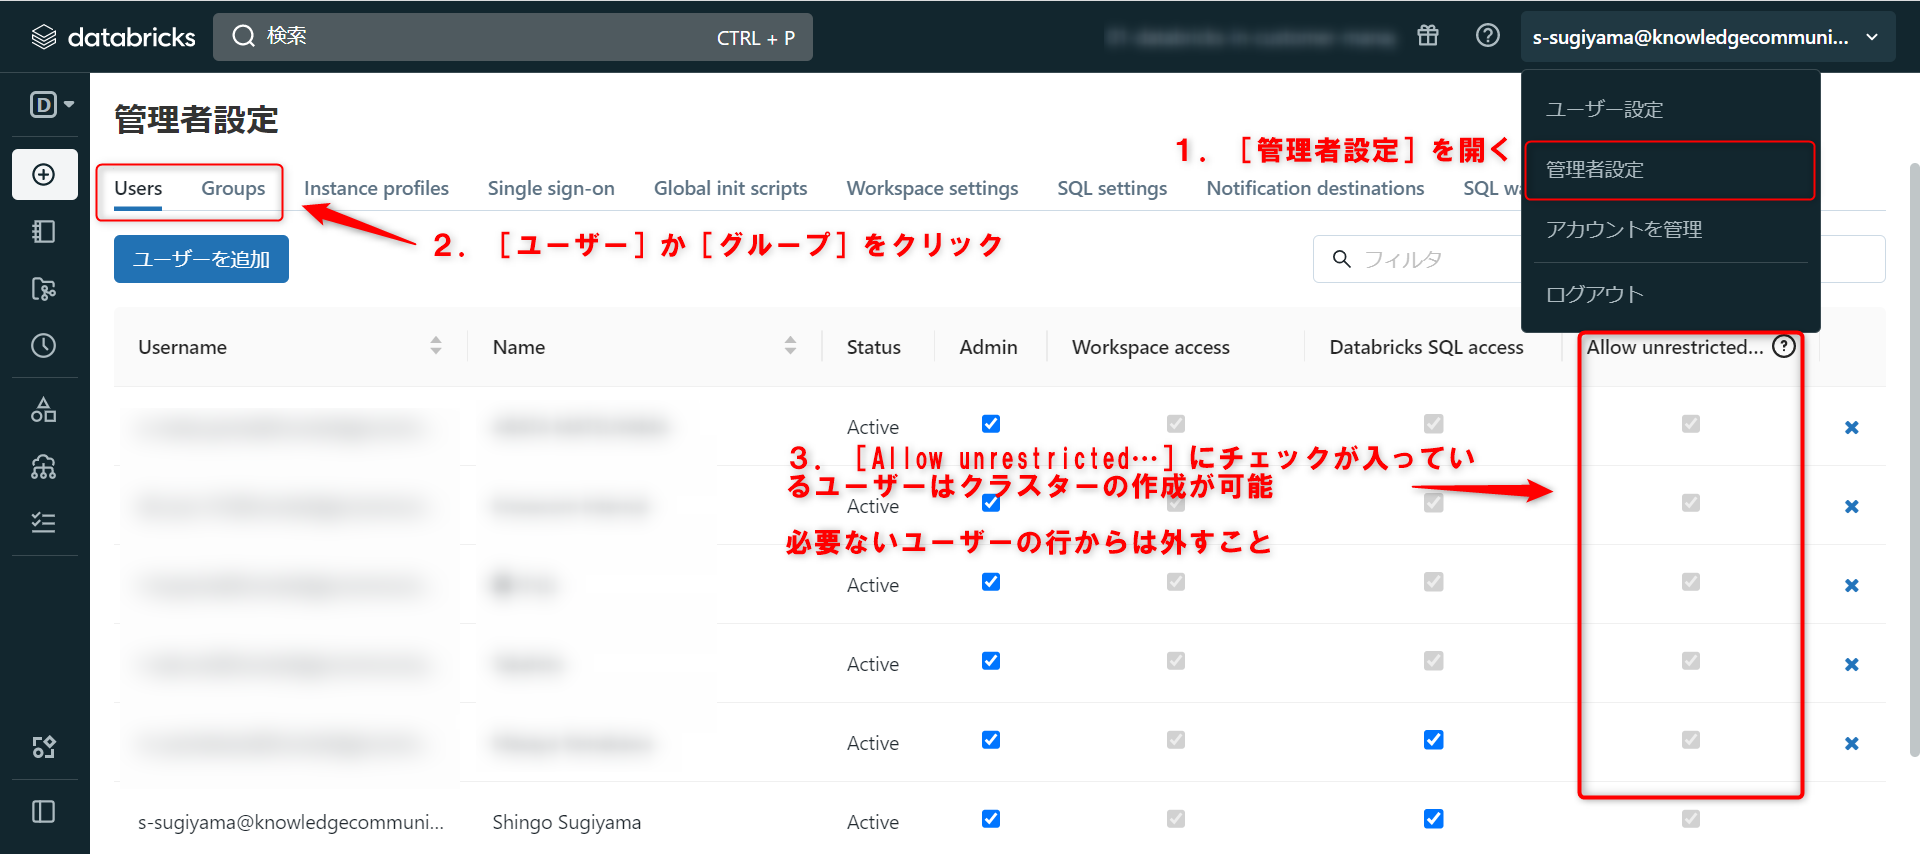This screenshot has width=1920, height=854.
Task: Toggle Workspace access checkbox for Shingo Sugiyama
Action: tap(1176, 819)
